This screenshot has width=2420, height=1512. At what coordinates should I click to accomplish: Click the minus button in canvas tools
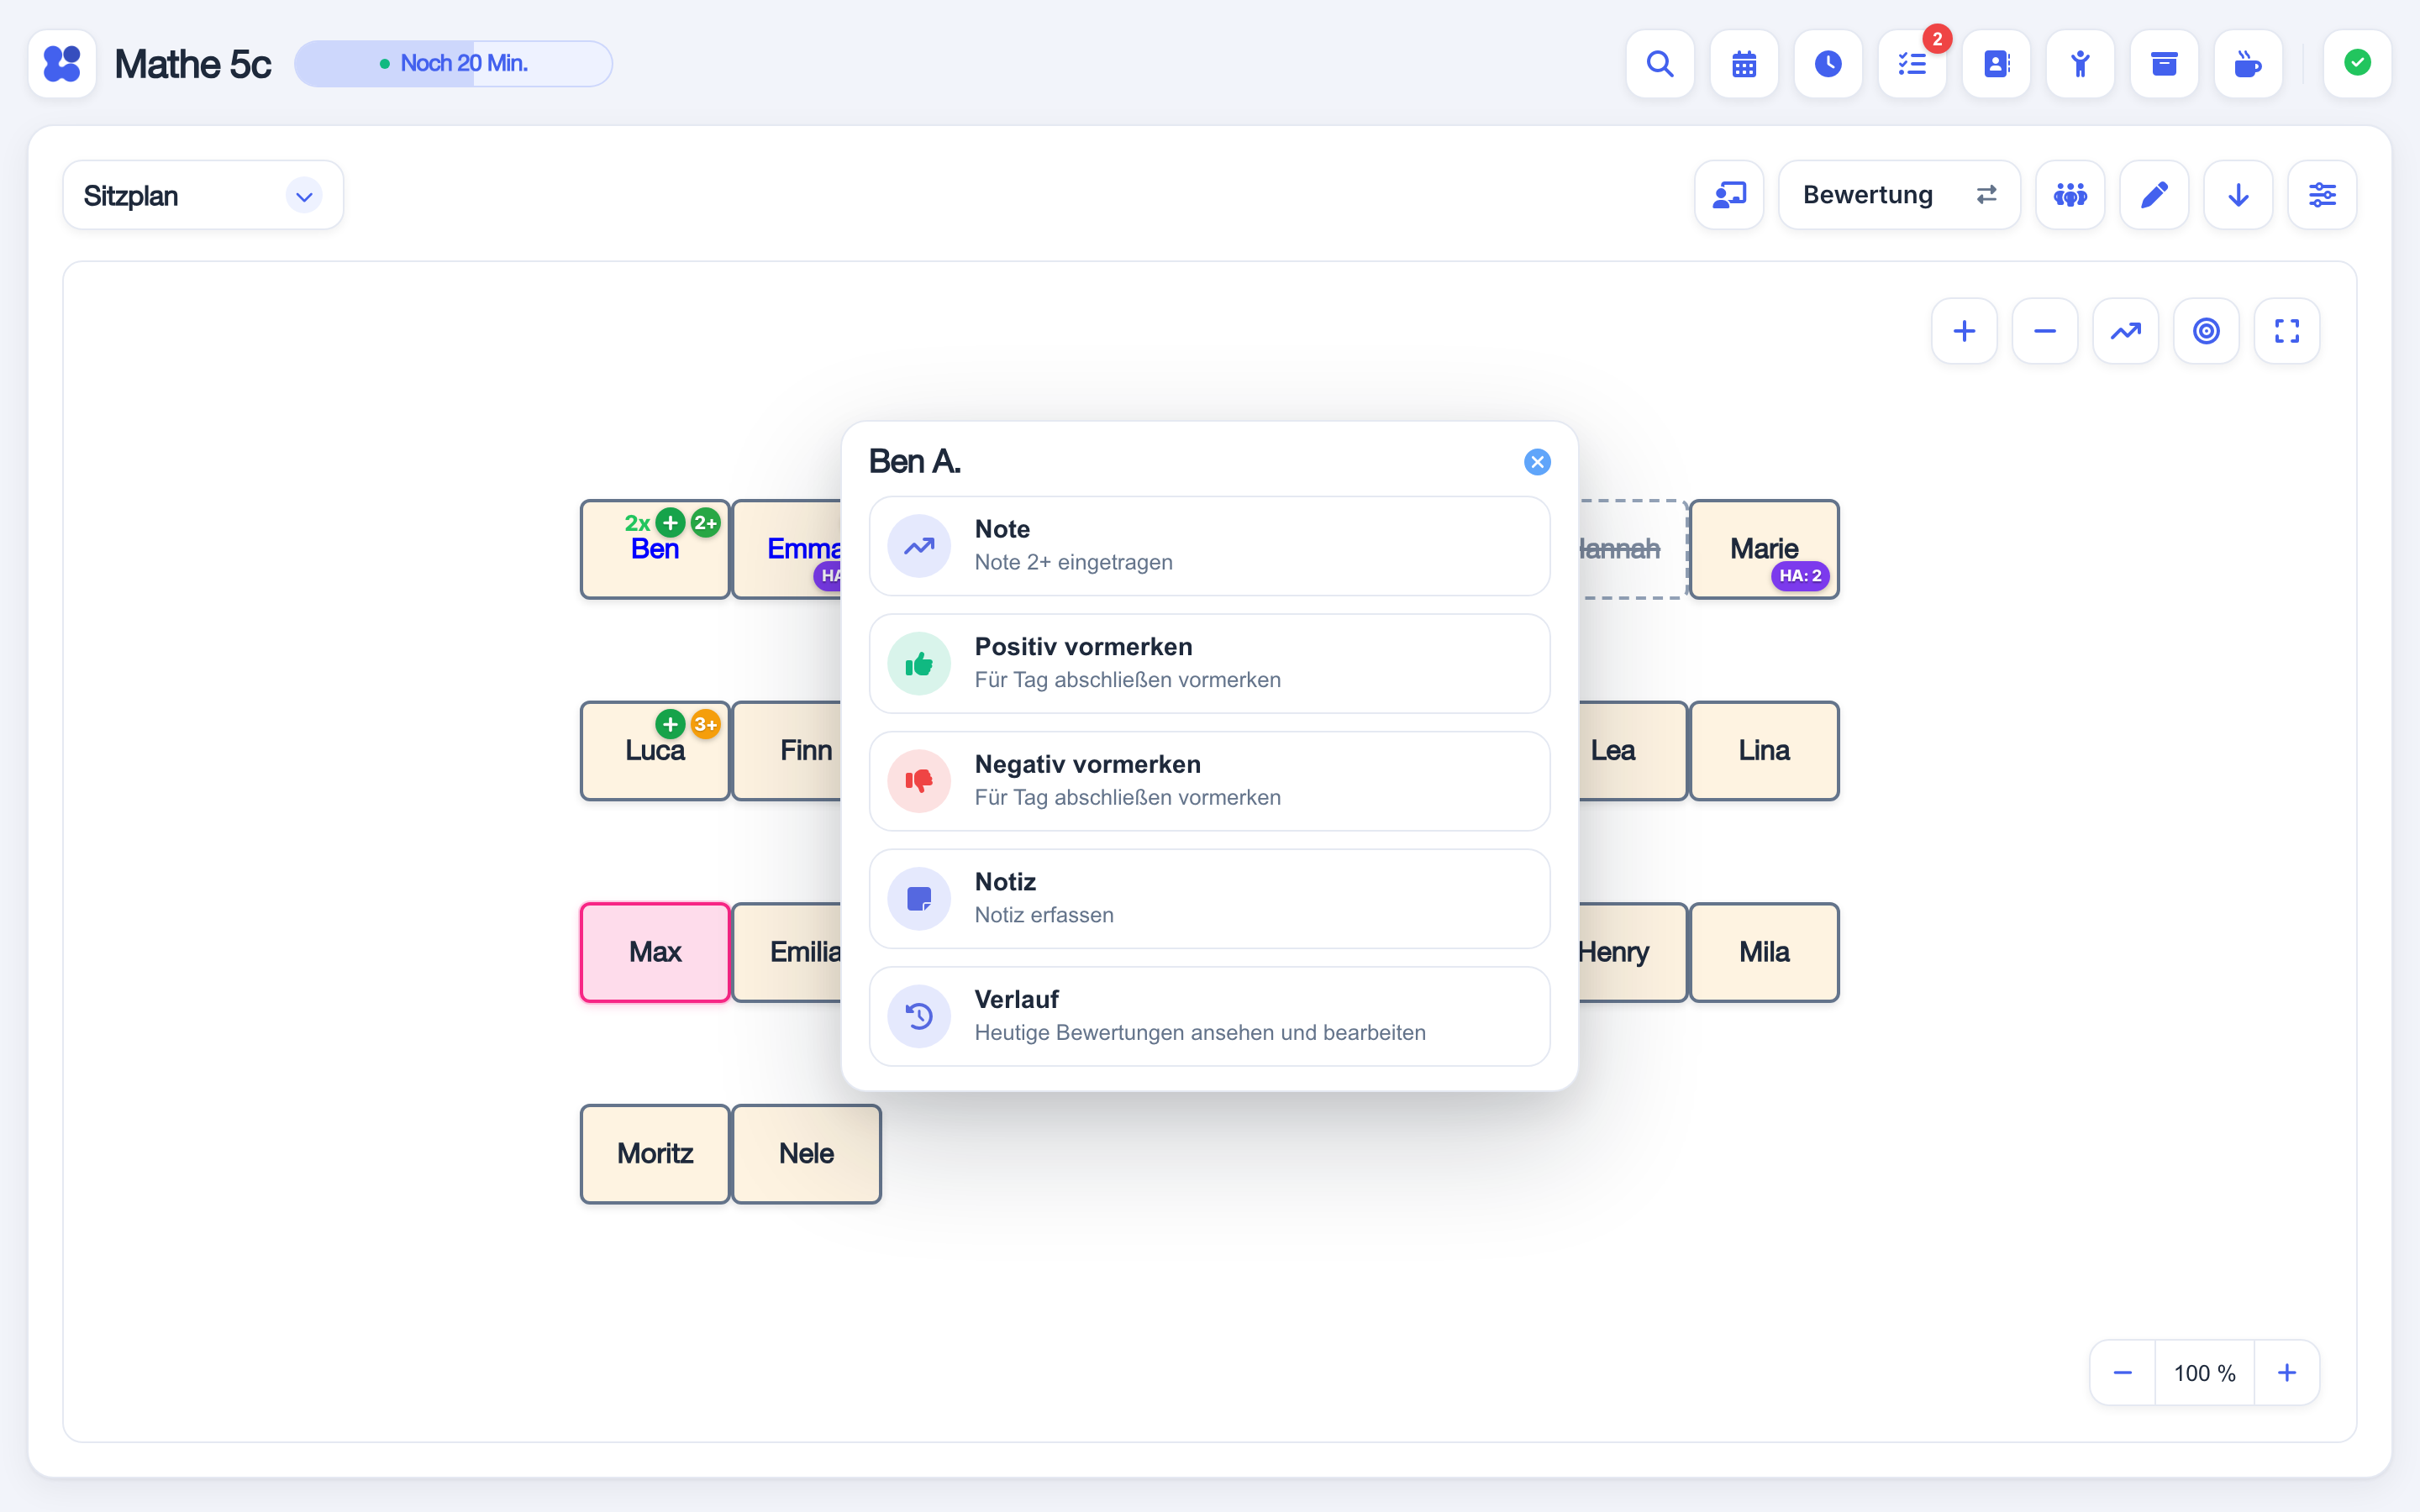2045,331
